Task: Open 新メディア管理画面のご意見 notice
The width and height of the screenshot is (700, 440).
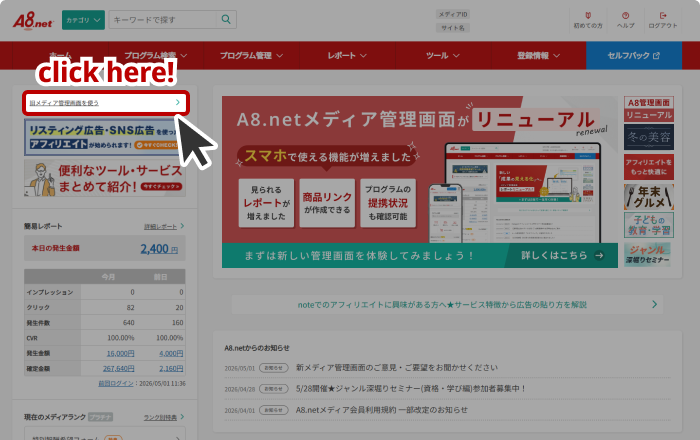Action: point(396,368)
